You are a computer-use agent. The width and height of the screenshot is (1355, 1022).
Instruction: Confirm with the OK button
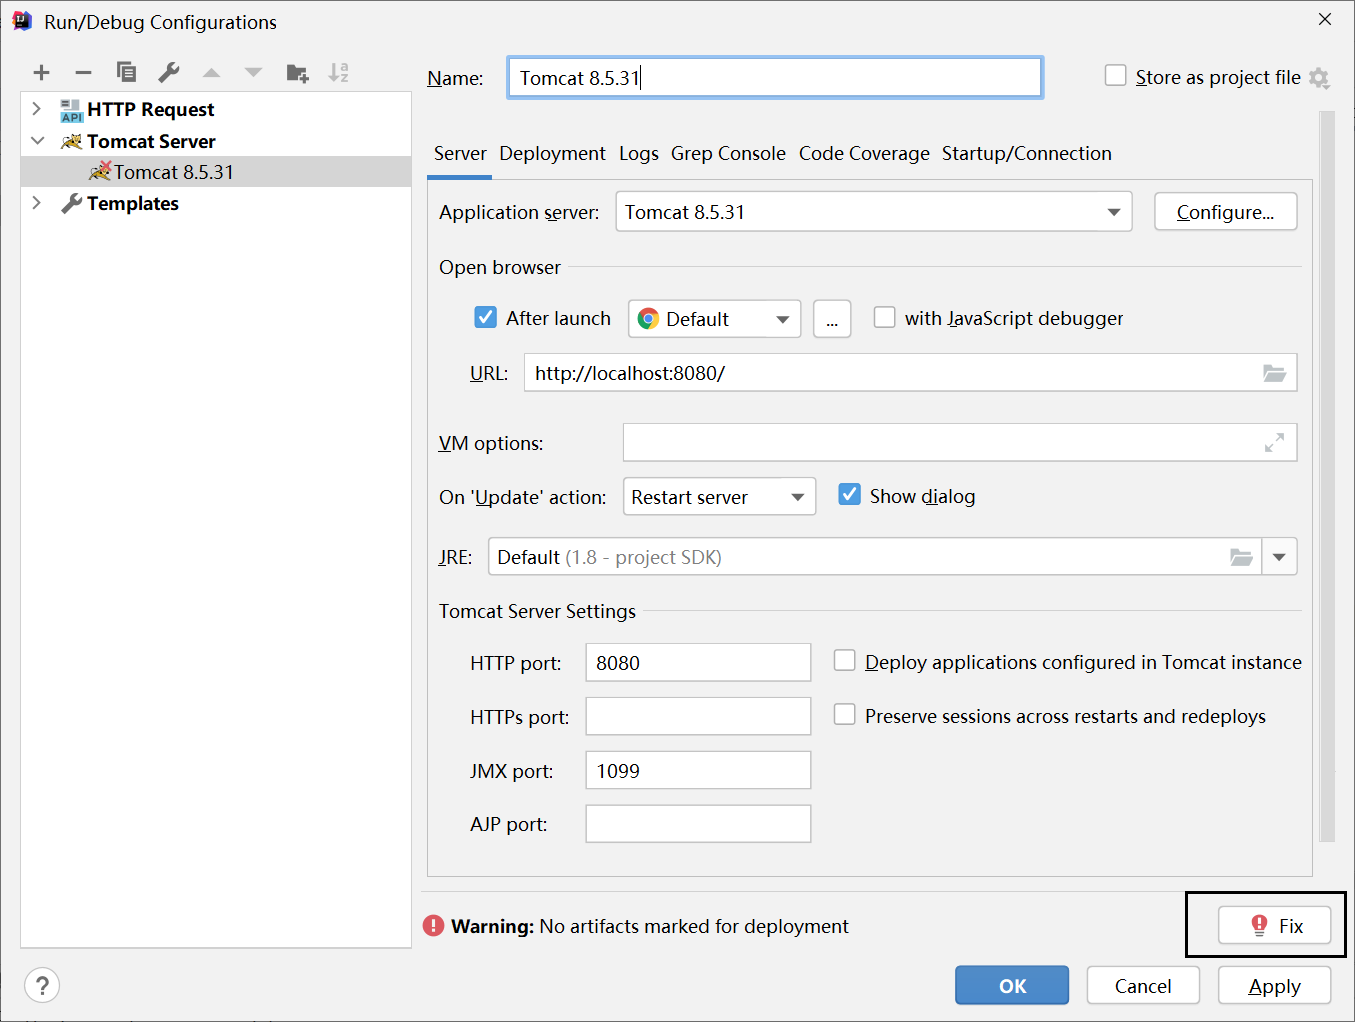click(x=1012, y=986)
